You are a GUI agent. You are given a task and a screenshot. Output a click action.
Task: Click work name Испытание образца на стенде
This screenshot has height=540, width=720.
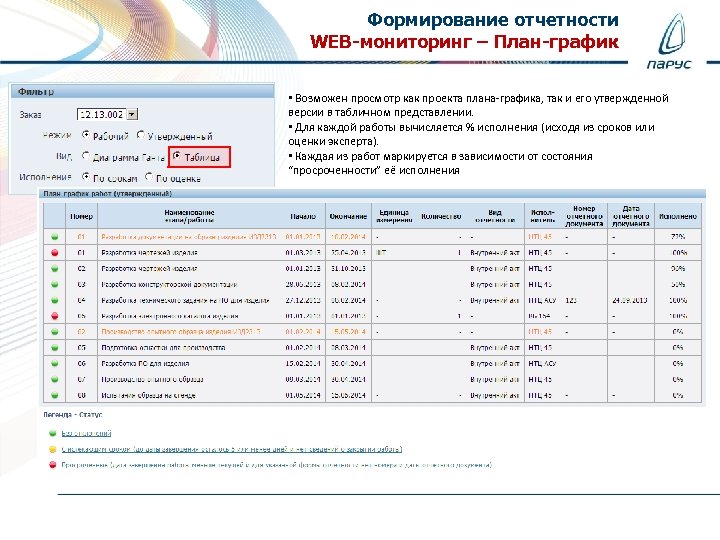(x=148, y=395)
